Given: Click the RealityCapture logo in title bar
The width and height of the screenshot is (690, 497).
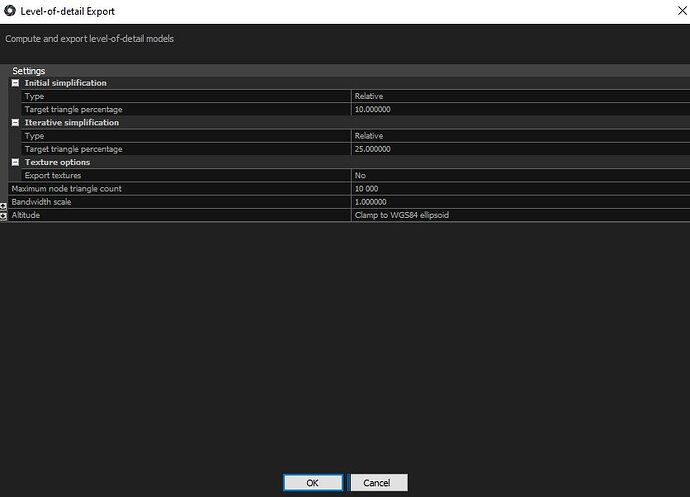Looking at the screenshot, I should [10, 11].
